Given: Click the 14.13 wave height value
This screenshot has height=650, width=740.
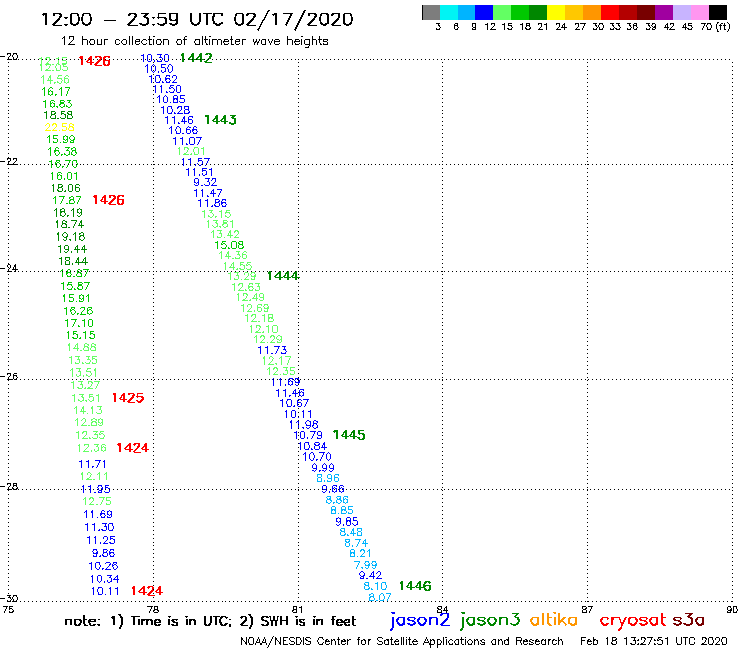Looking at the screenshot, I should point(88,411).
